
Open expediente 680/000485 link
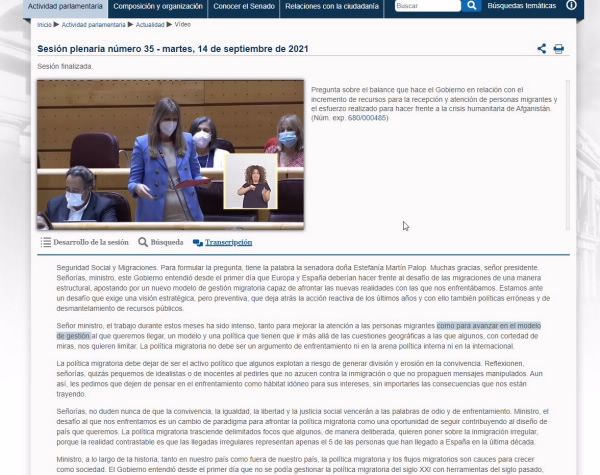(367, 118)
